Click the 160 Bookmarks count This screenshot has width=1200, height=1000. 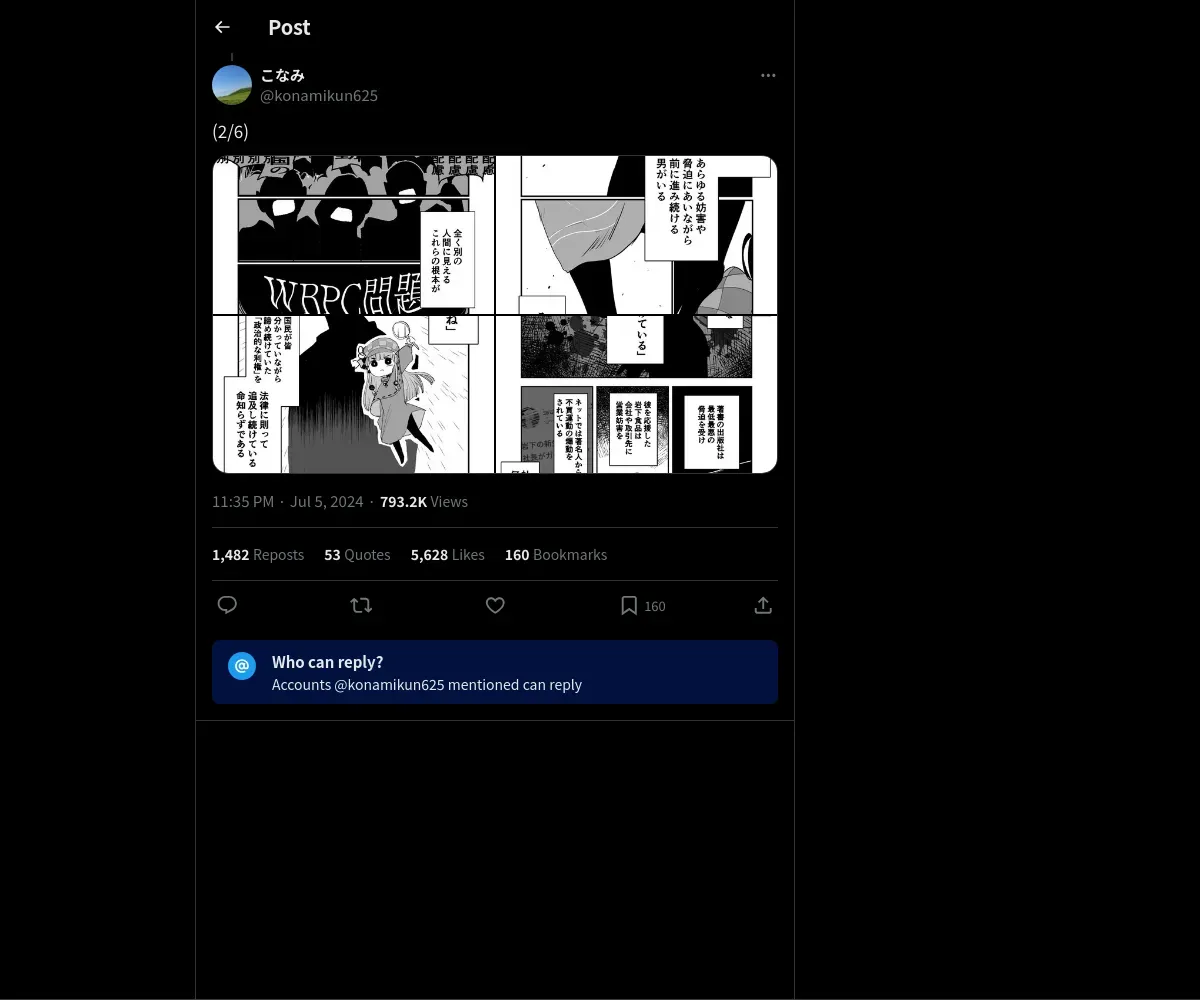[x=556, y=554]
